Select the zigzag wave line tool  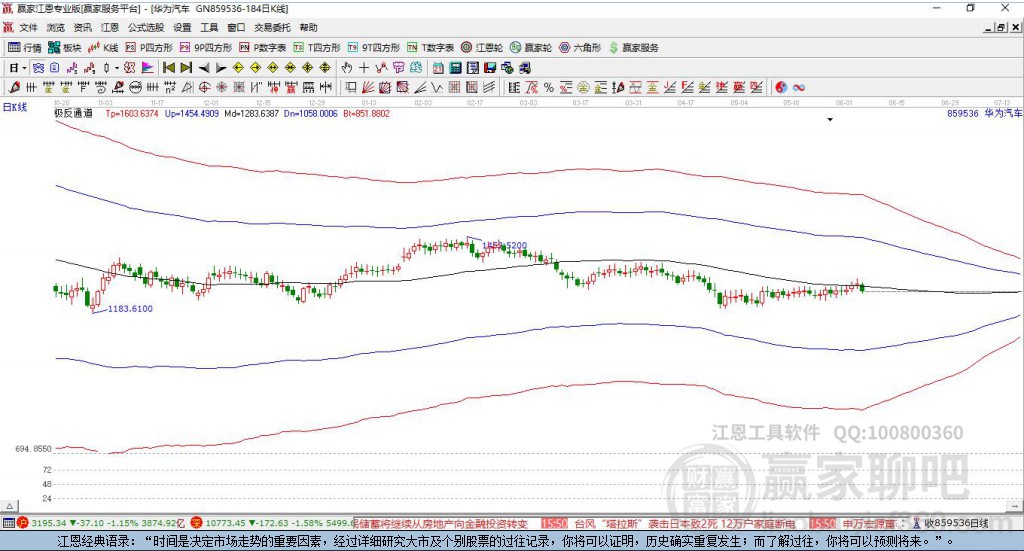(437, 87)
